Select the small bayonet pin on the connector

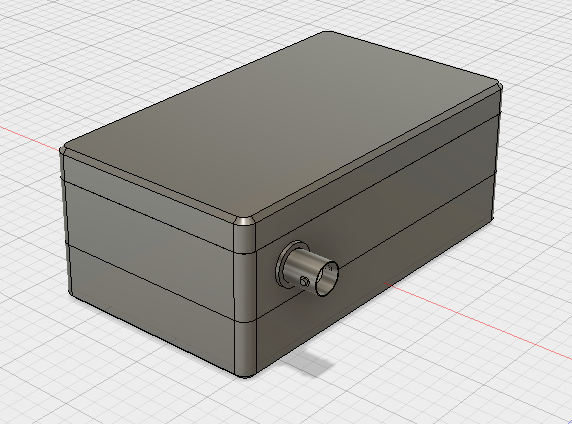(305, 281)
